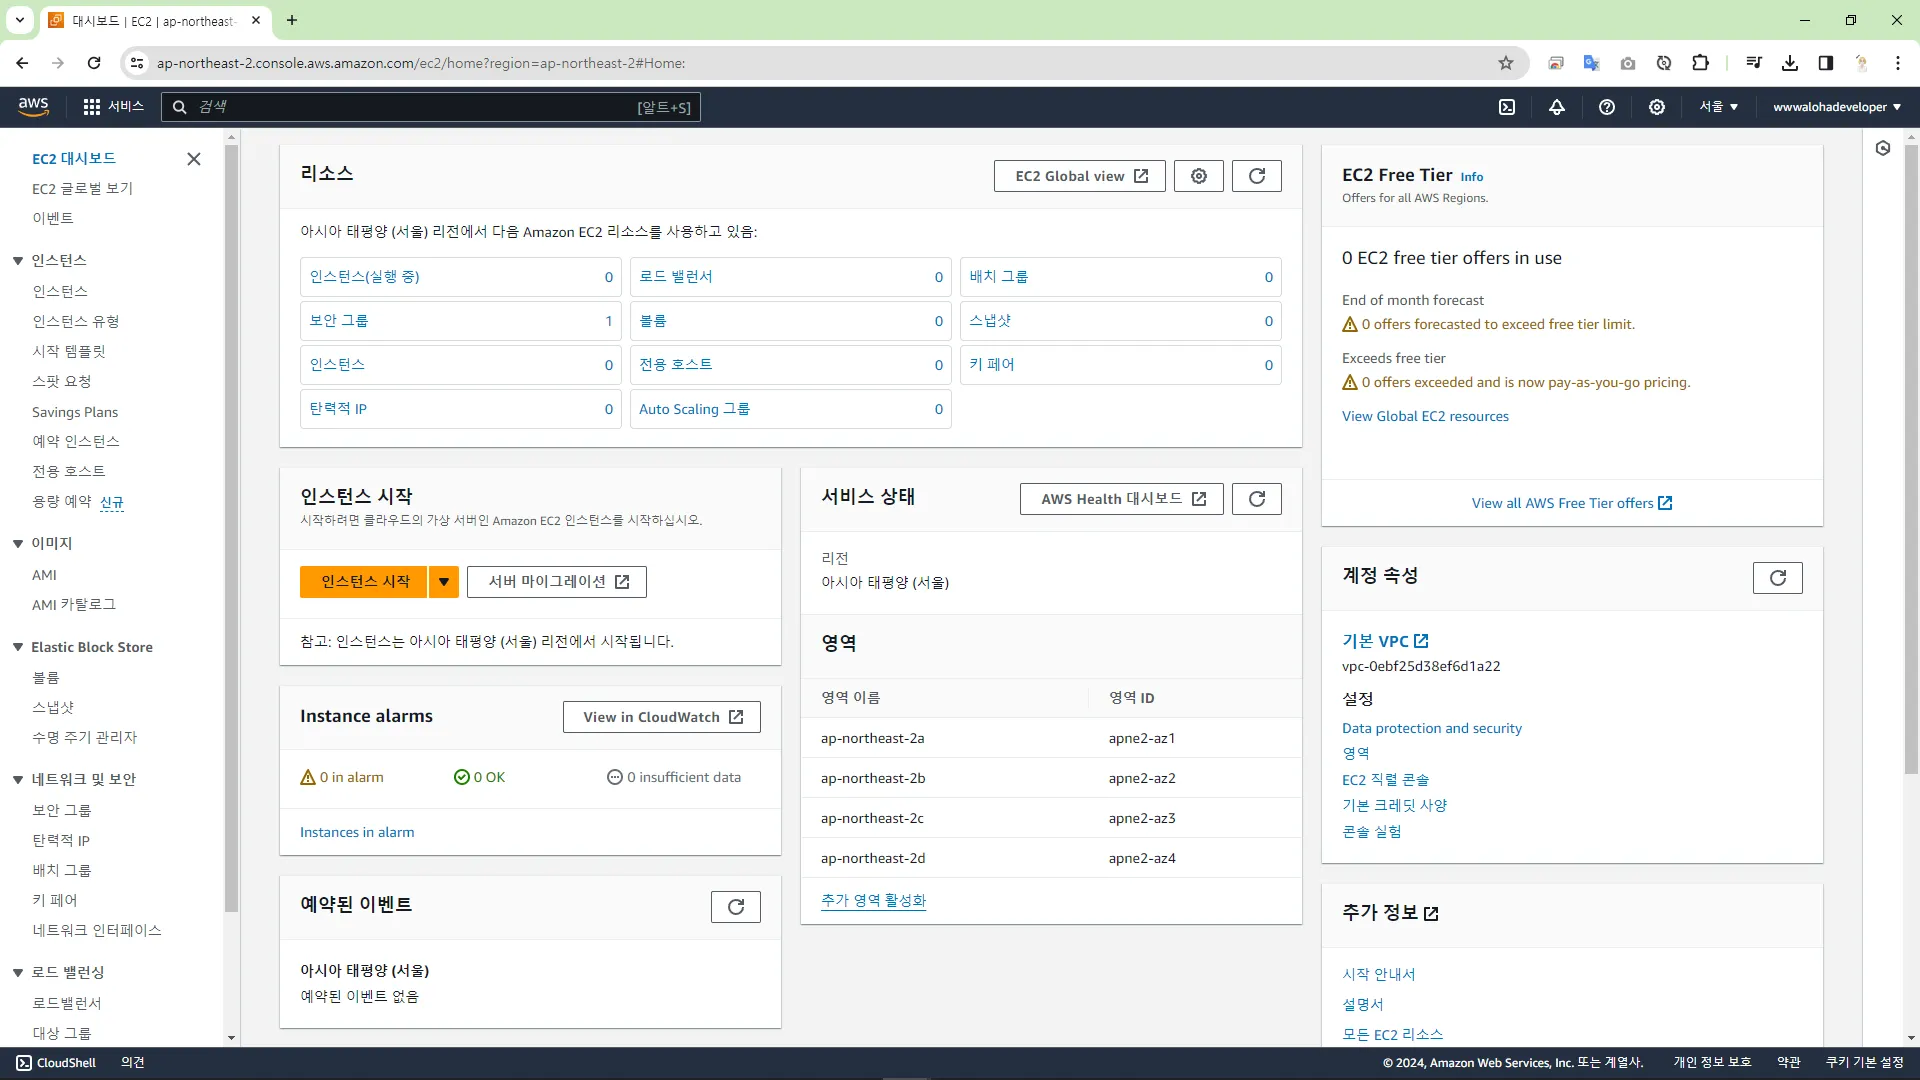This screenshot has height=1080, width=1920.
Task: Refresh the 서비스 상태 panel
Action: click(1257, 499)
